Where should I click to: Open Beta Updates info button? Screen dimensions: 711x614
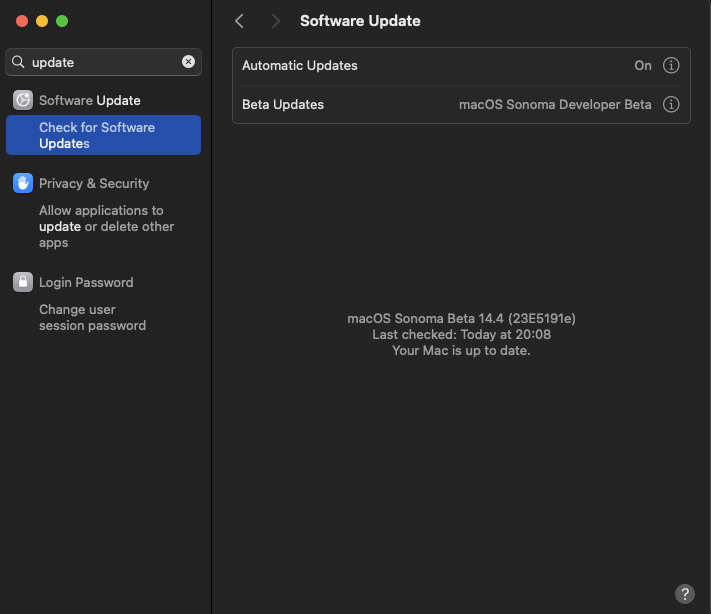click(671, 104)
